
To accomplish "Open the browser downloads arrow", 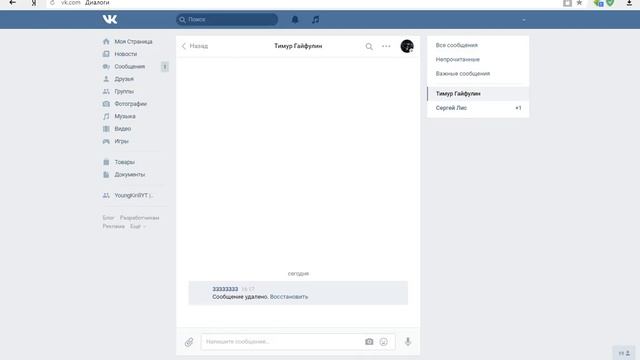I will 629,3.
